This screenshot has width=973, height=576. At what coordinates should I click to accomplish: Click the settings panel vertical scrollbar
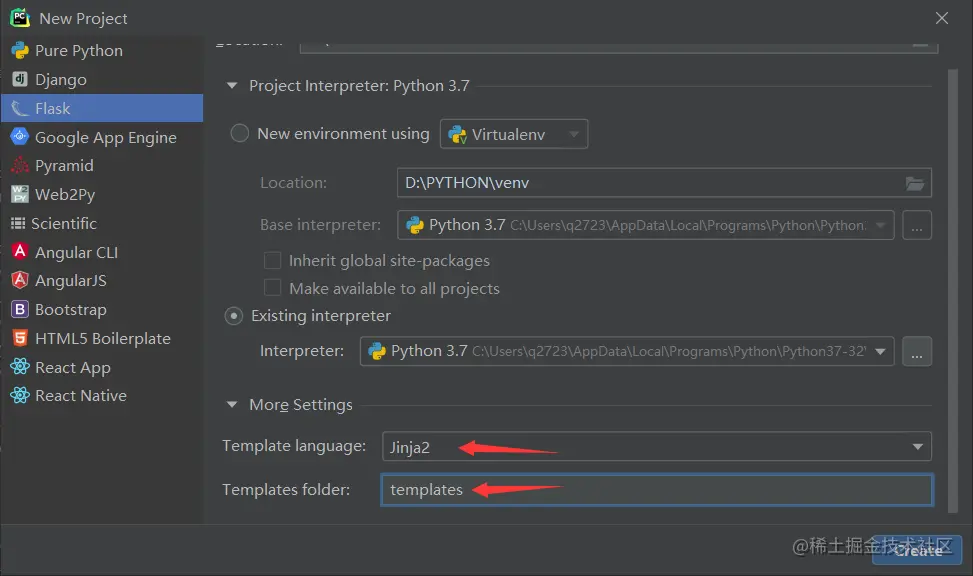click(953, 290)
